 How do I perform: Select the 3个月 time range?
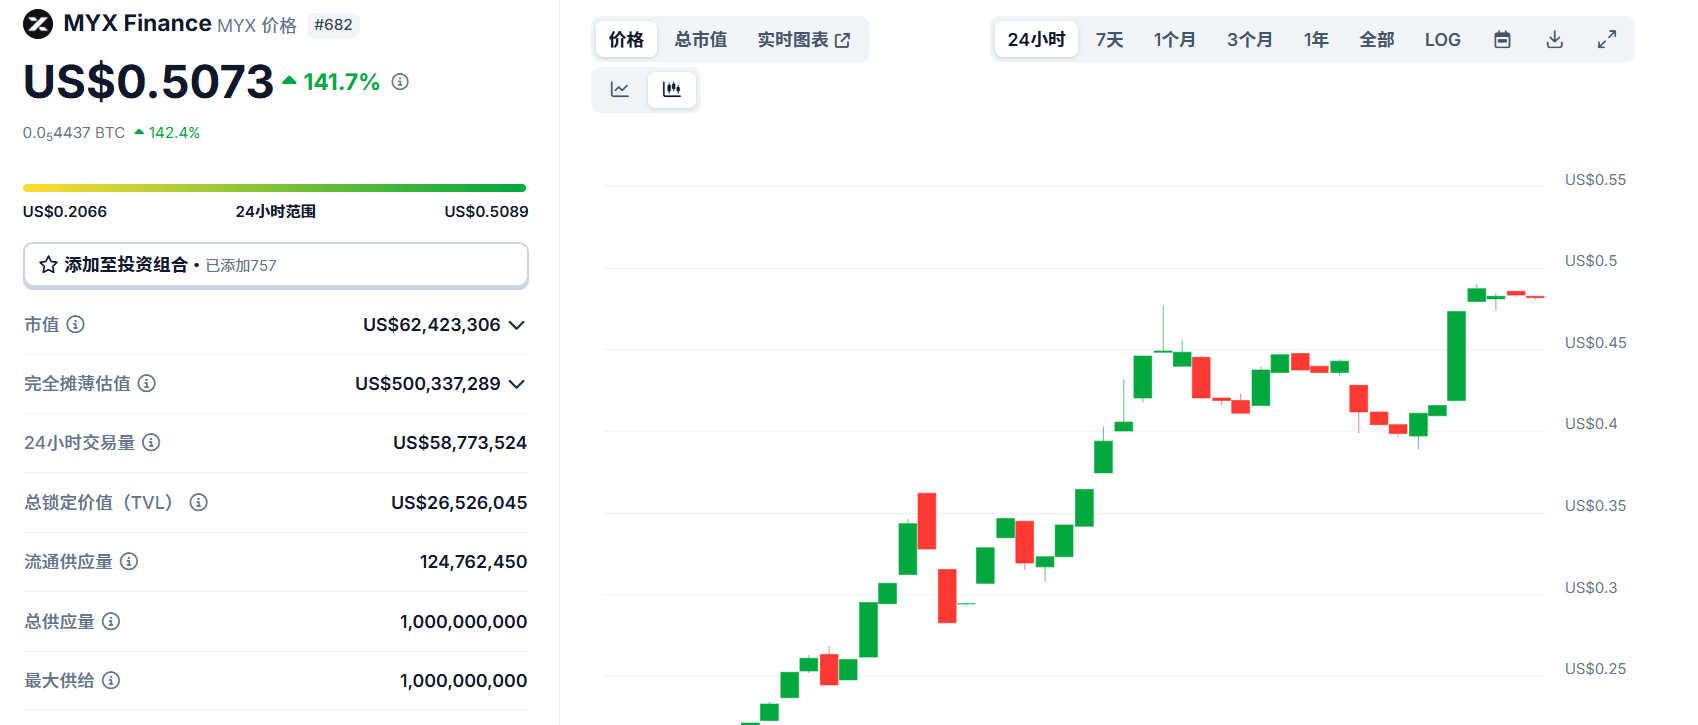click(1250, 40)
